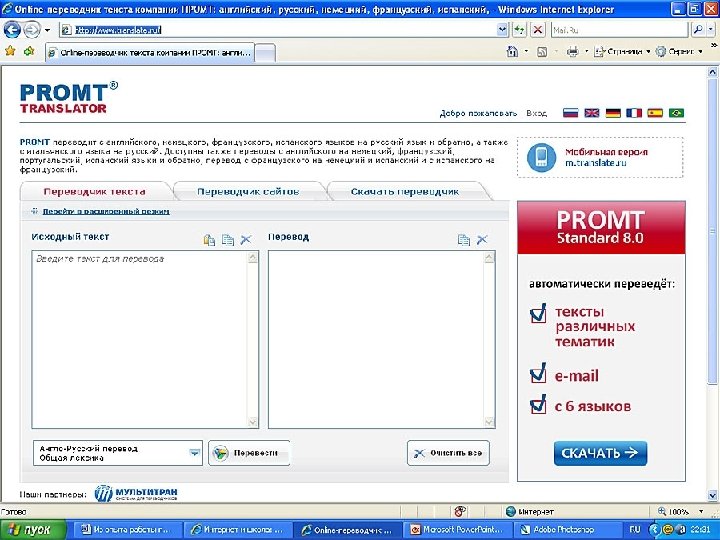Viewport: 720px width, 540px height.
Task: Select the French flag language
Action: pyautogui.click(x=634, y=113)
